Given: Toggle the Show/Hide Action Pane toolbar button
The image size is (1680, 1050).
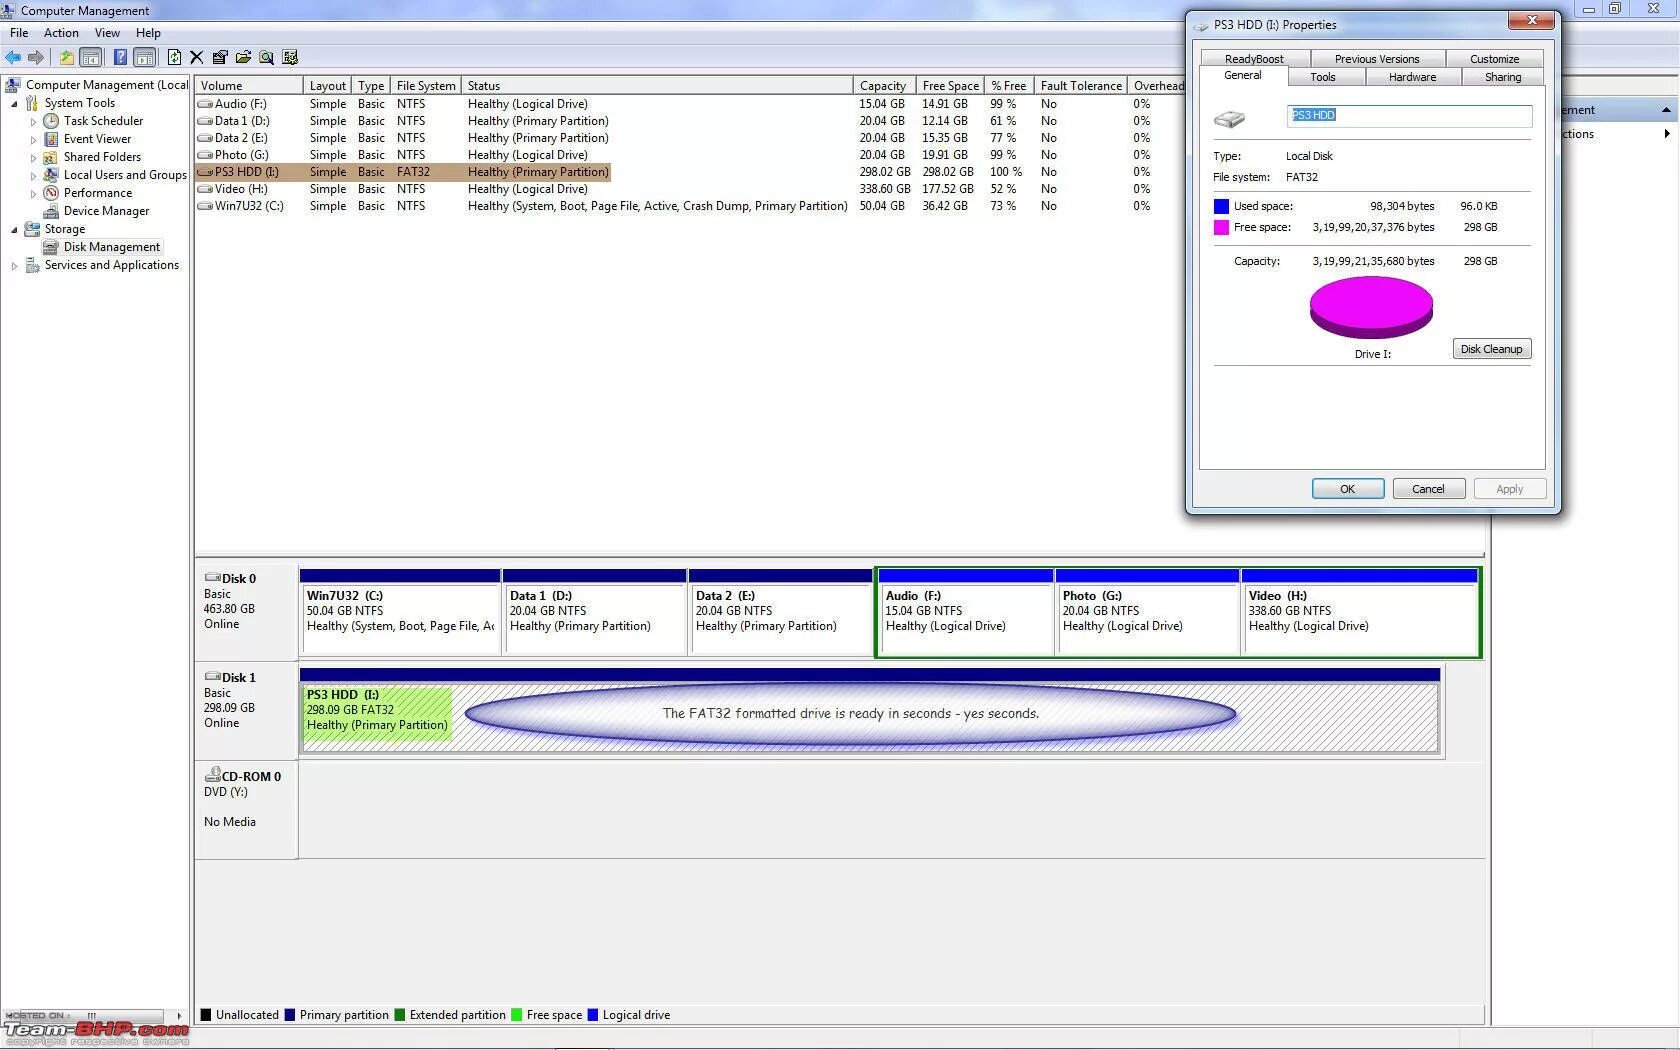Looking at the screenshot, I should point(144,58).
